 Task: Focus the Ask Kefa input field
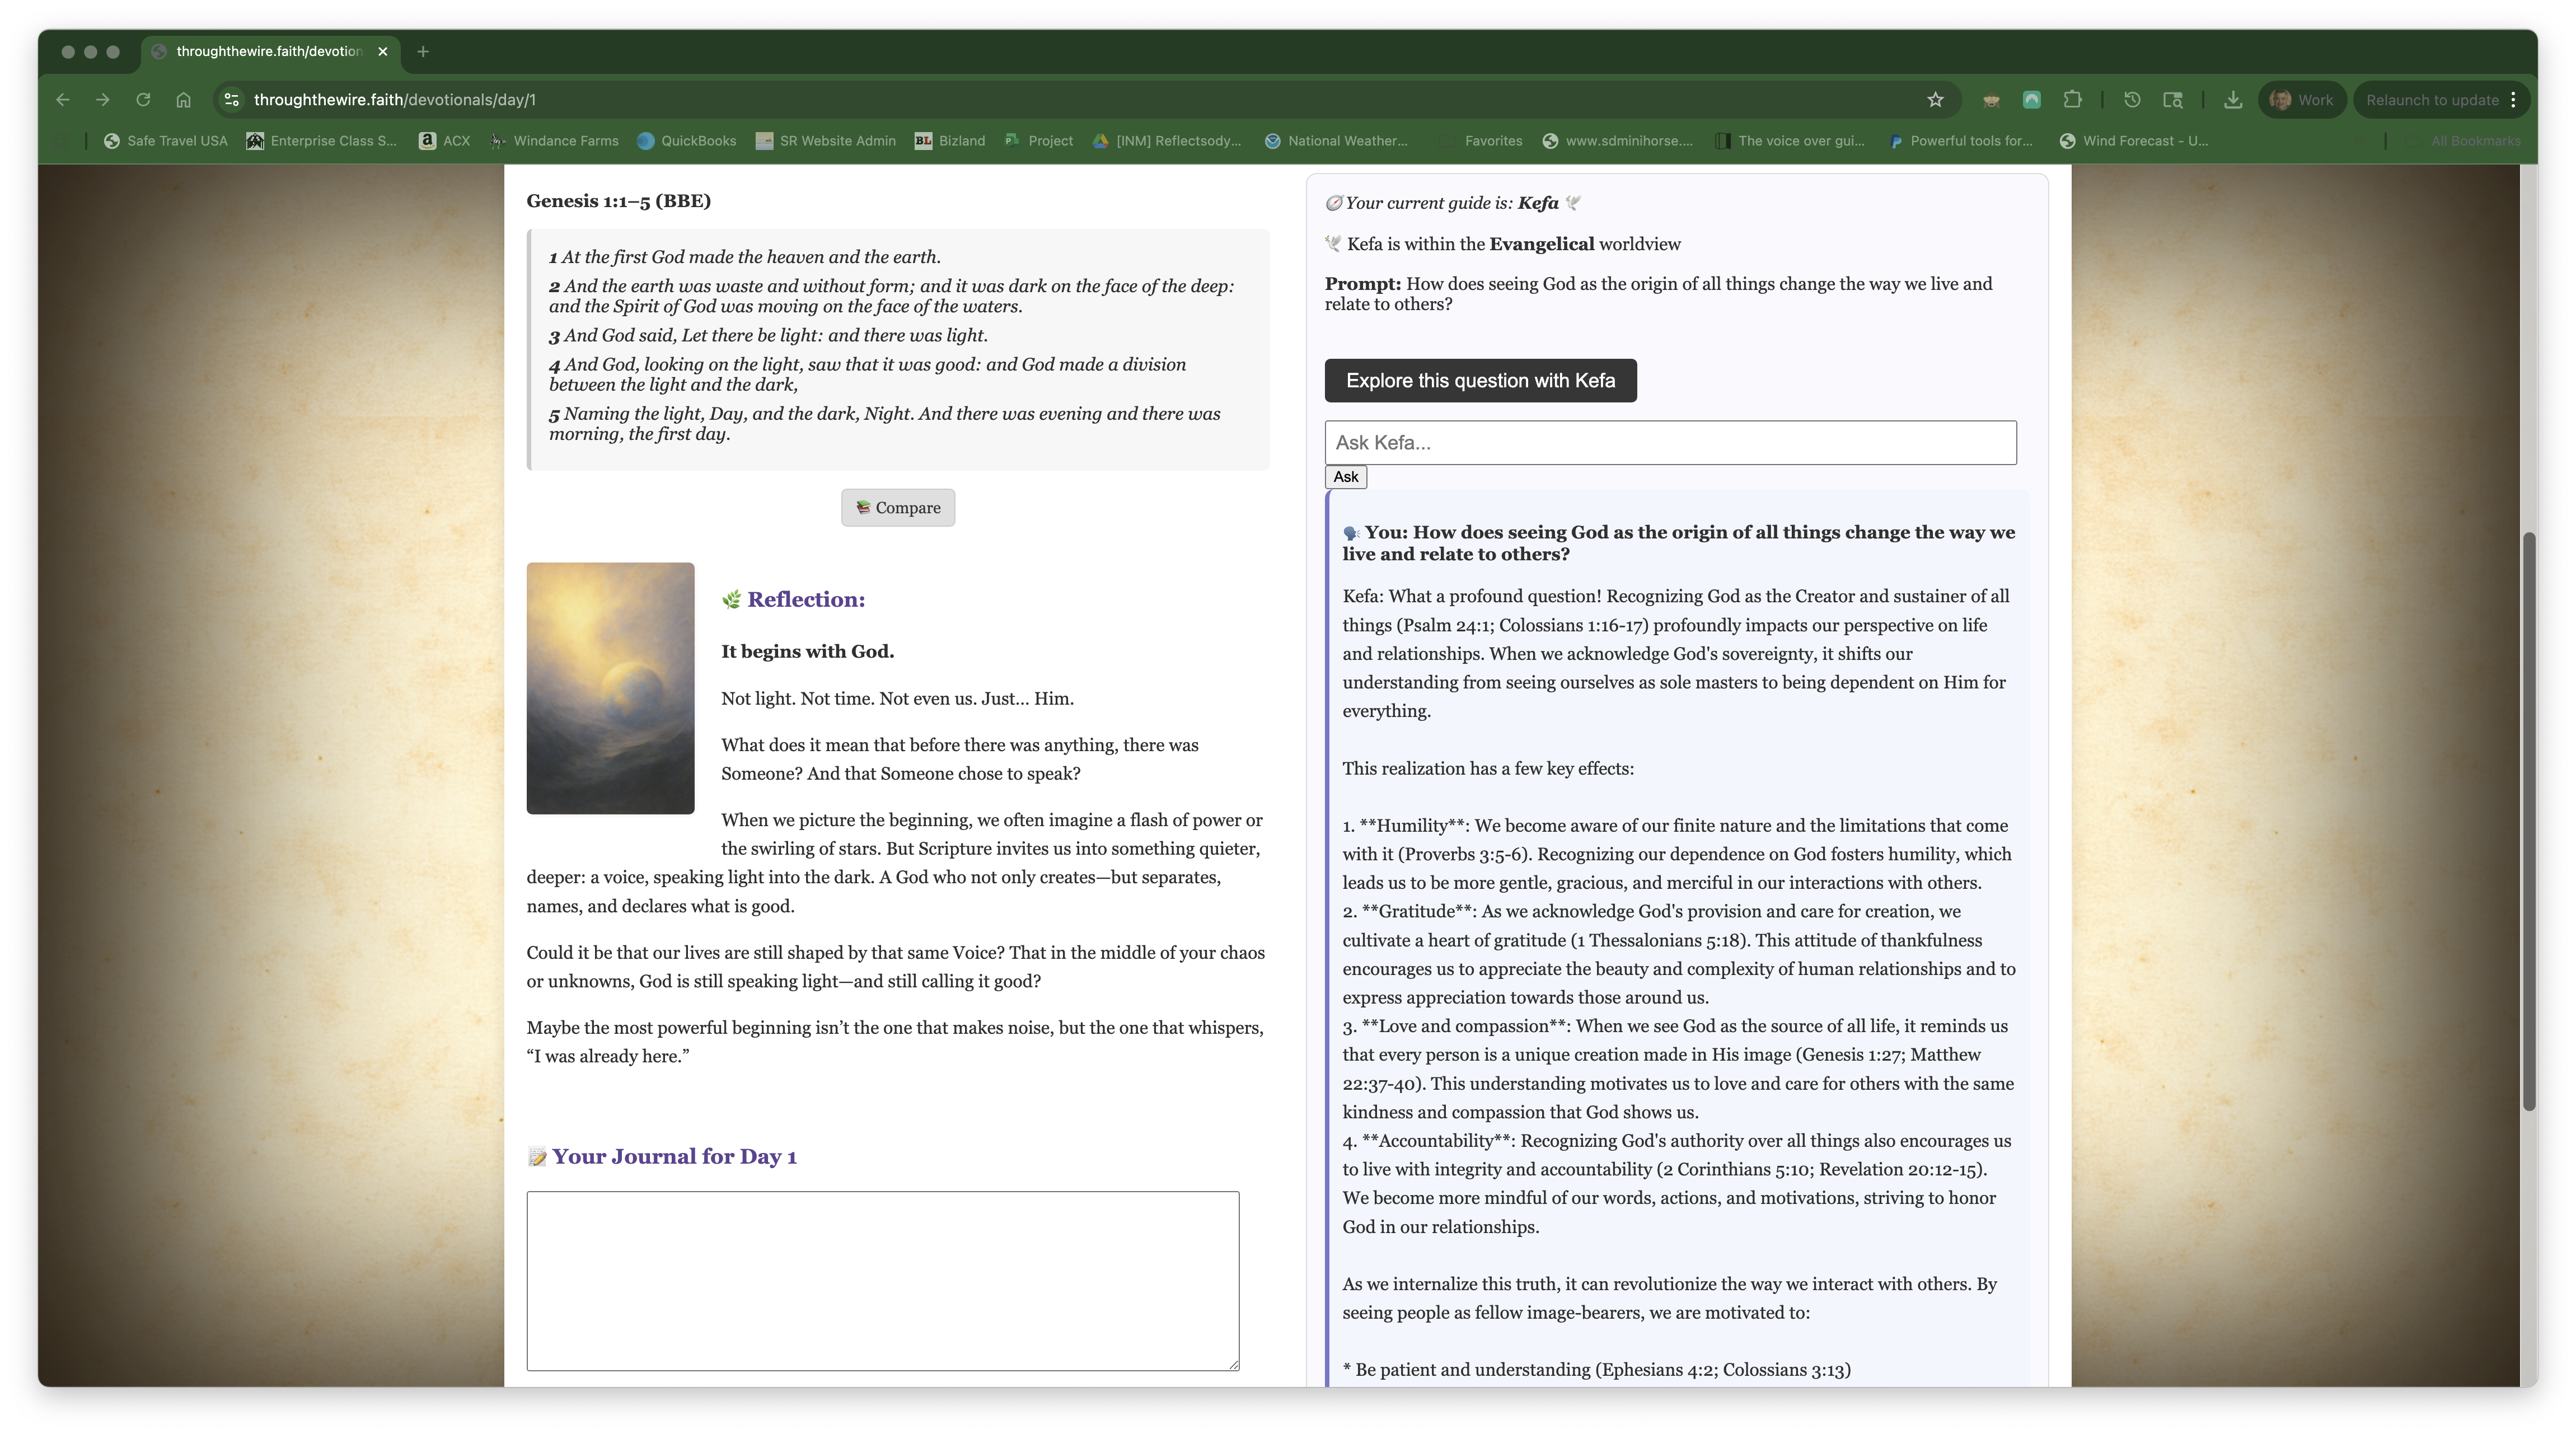coord(1670,443)
